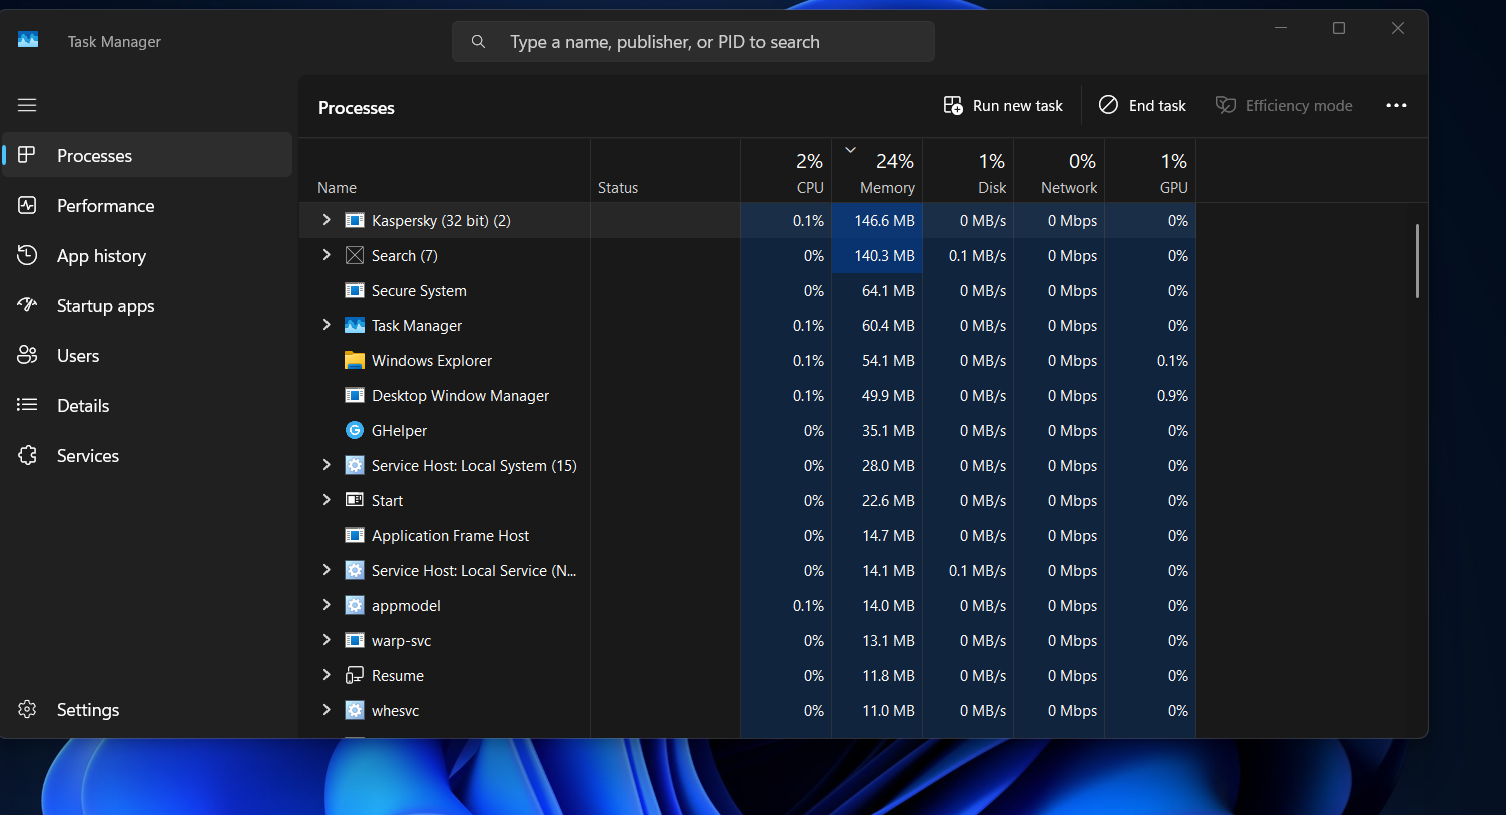Click the Kaspersky process icon
The image size is (1506, 815).
pyautogui.click(x=354, y=220)
